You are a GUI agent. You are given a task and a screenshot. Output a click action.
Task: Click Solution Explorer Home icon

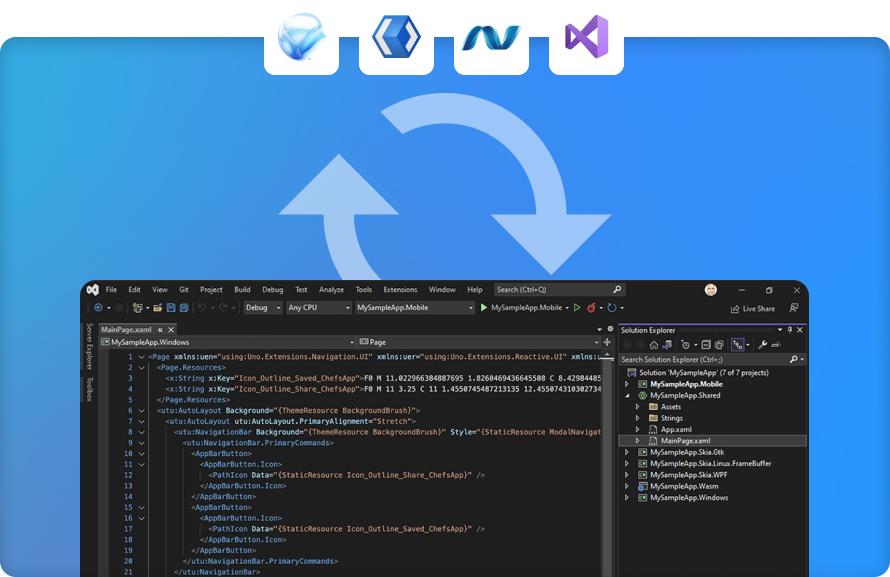click(x=654, y=344)
